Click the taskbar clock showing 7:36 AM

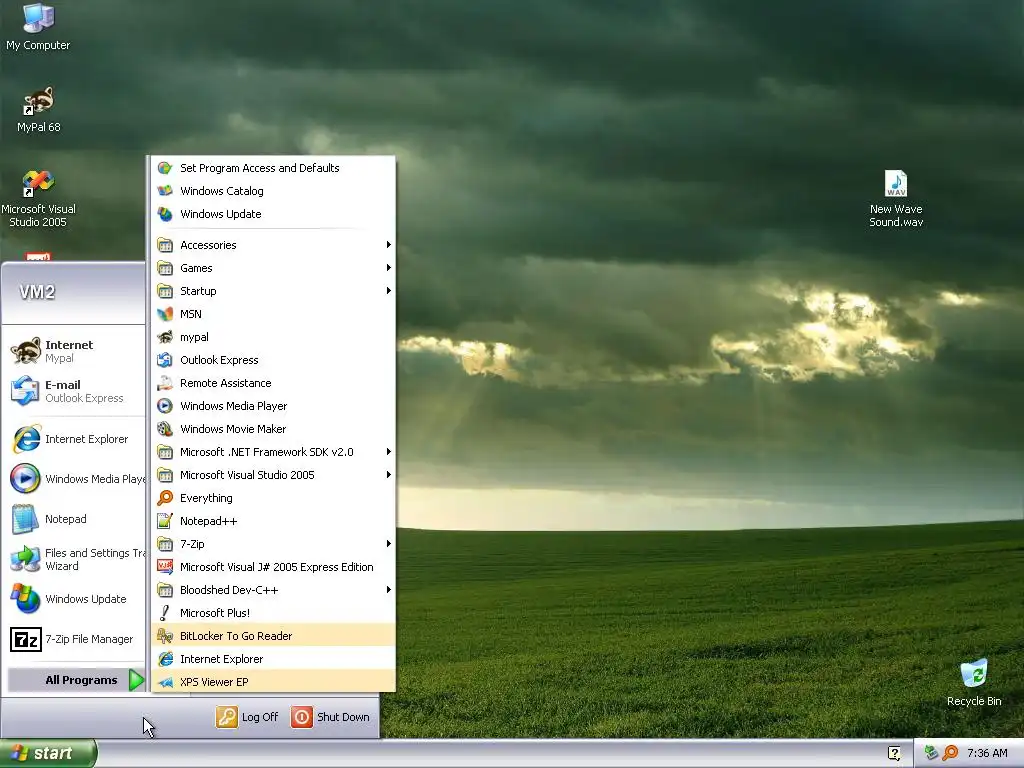[x=987, y=753]
